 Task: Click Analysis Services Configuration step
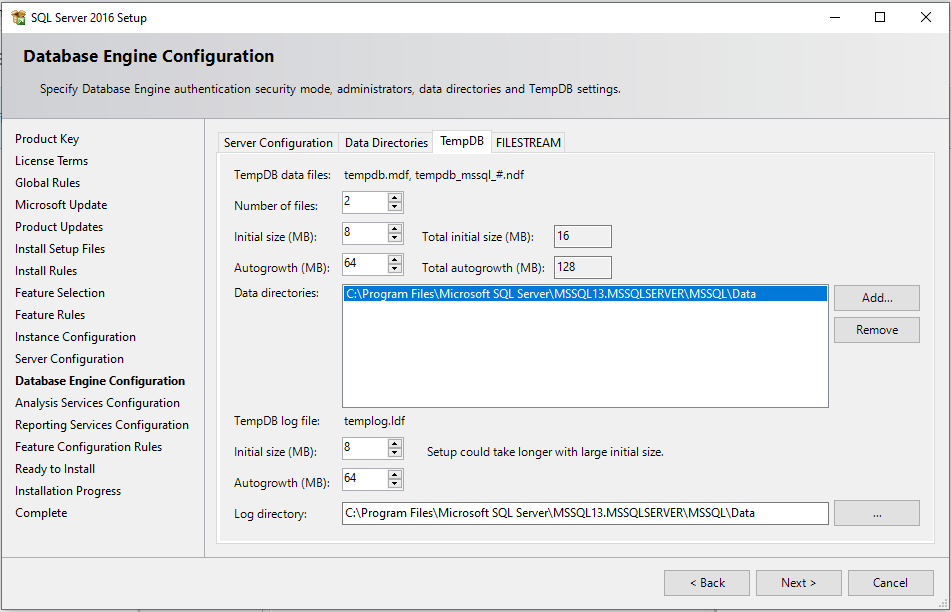(x=98, y=403)
